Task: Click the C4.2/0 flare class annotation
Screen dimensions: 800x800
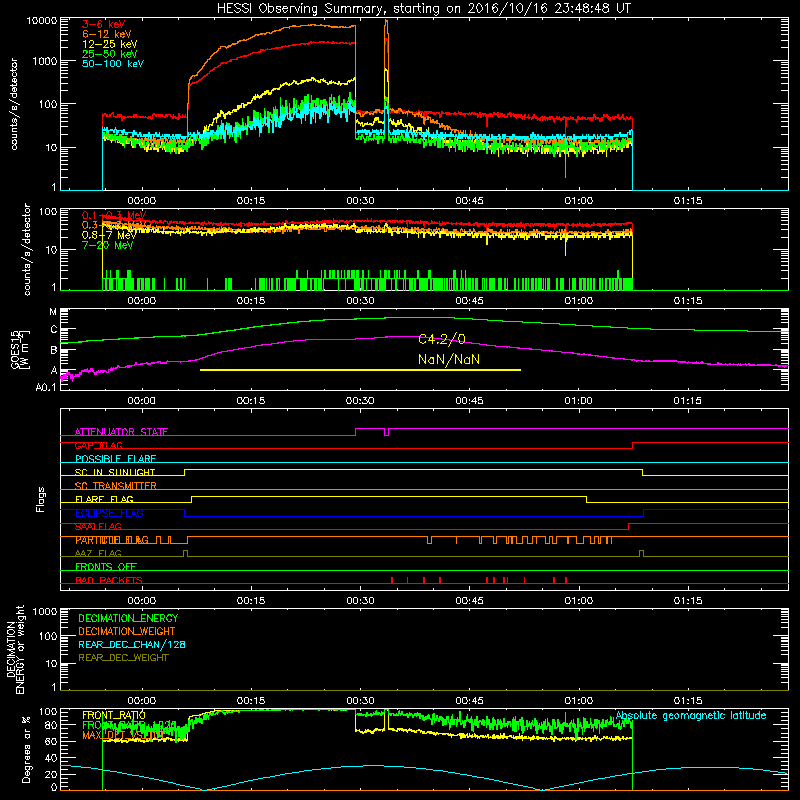Action: click(442, 339)
